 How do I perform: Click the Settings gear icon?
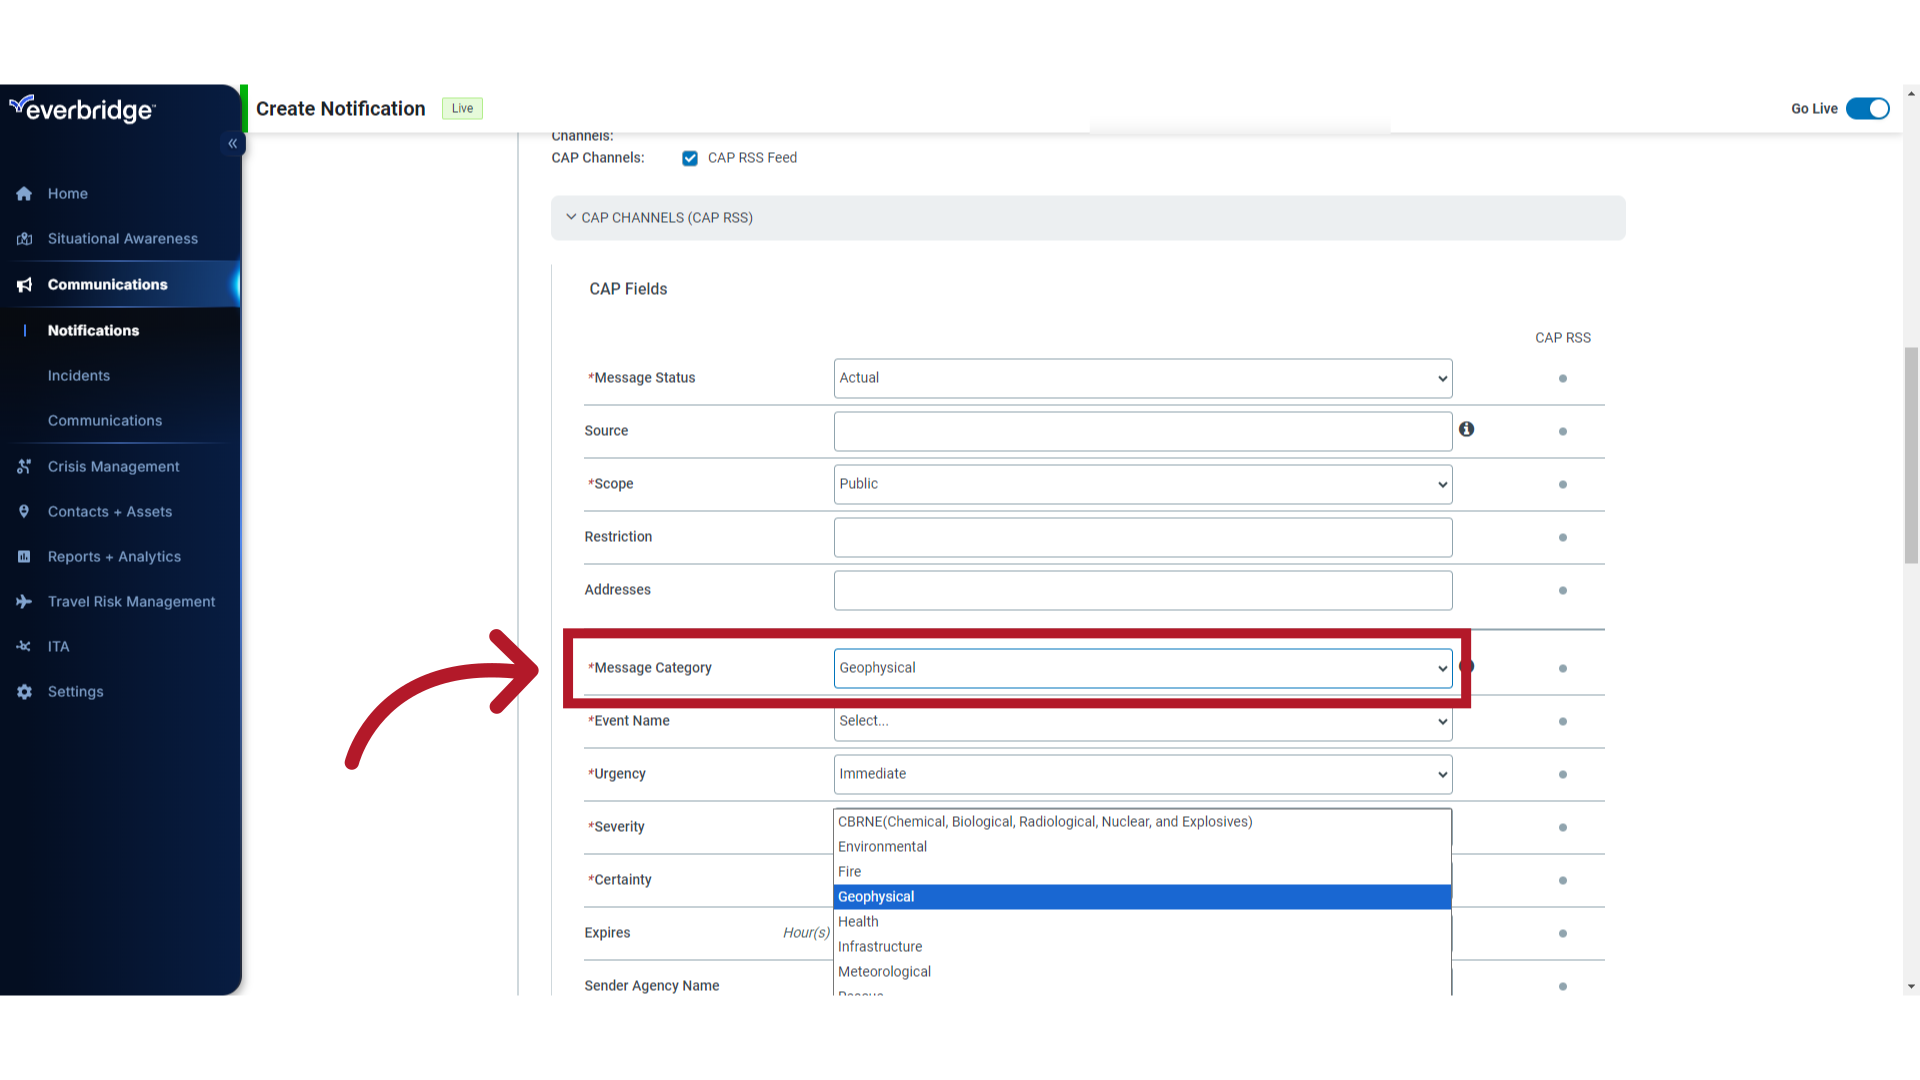coord(24,692)
